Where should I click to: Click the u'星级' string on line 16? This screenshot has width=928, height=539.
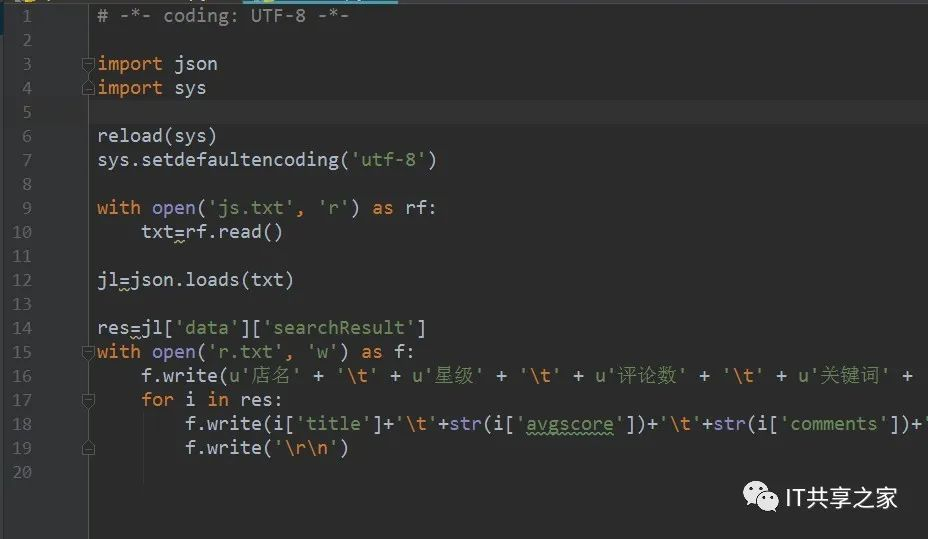pyautogui.click(x=448, y=376)
